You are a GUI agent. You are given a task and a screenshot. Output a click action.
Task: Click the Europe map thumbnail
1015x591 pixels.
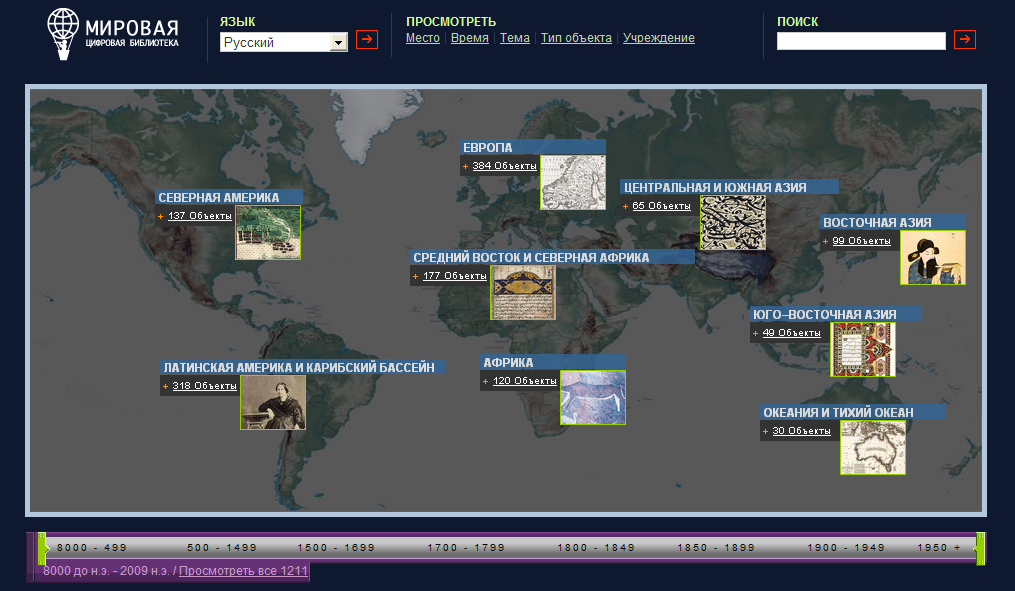coord(573,182)
